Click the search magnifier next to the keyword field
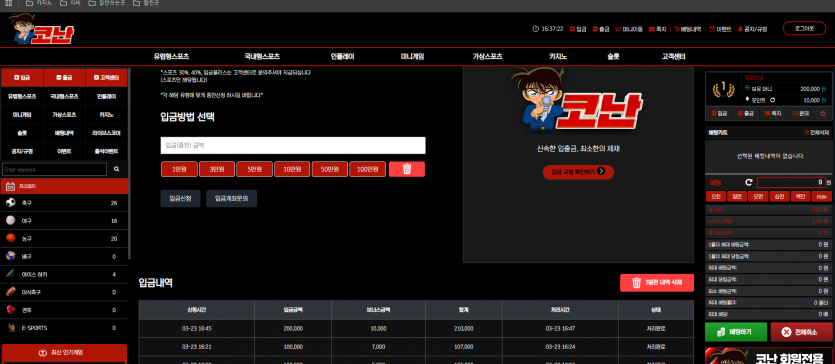The image size is (835, 364). click(117, 169)
